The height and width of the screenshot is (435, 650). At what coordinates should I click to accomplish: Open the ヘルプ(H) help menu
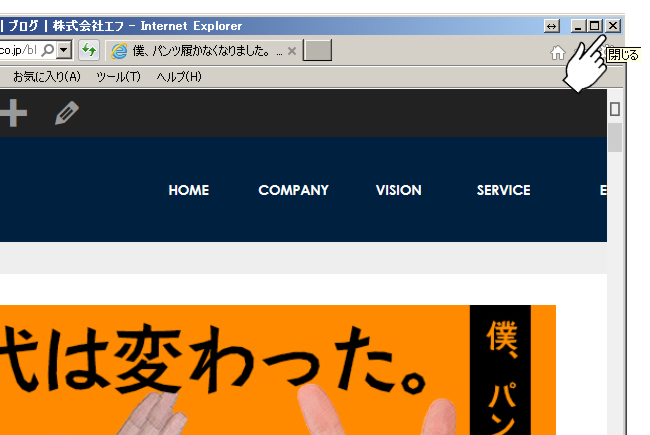(x=178, y=77)
